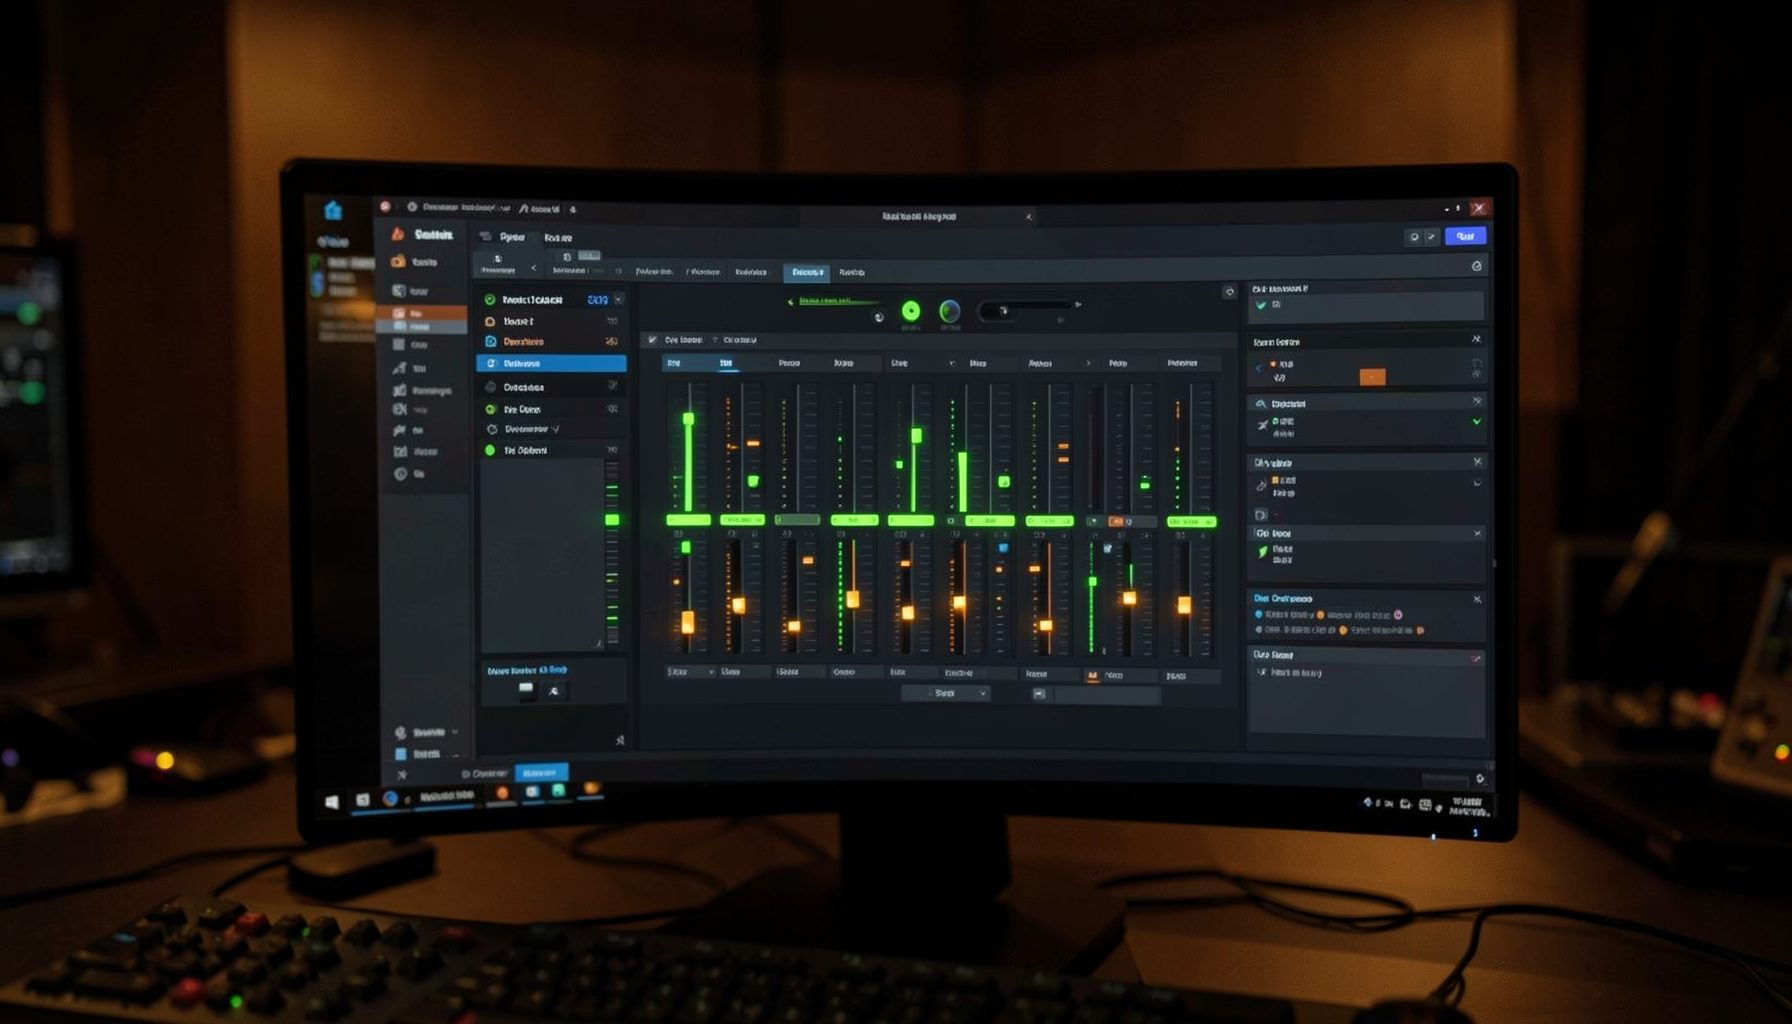Click the first orange round icon on the taskbar
Image resolution: width=1792 pixels, height=1024 pixels.
point(502,793)
